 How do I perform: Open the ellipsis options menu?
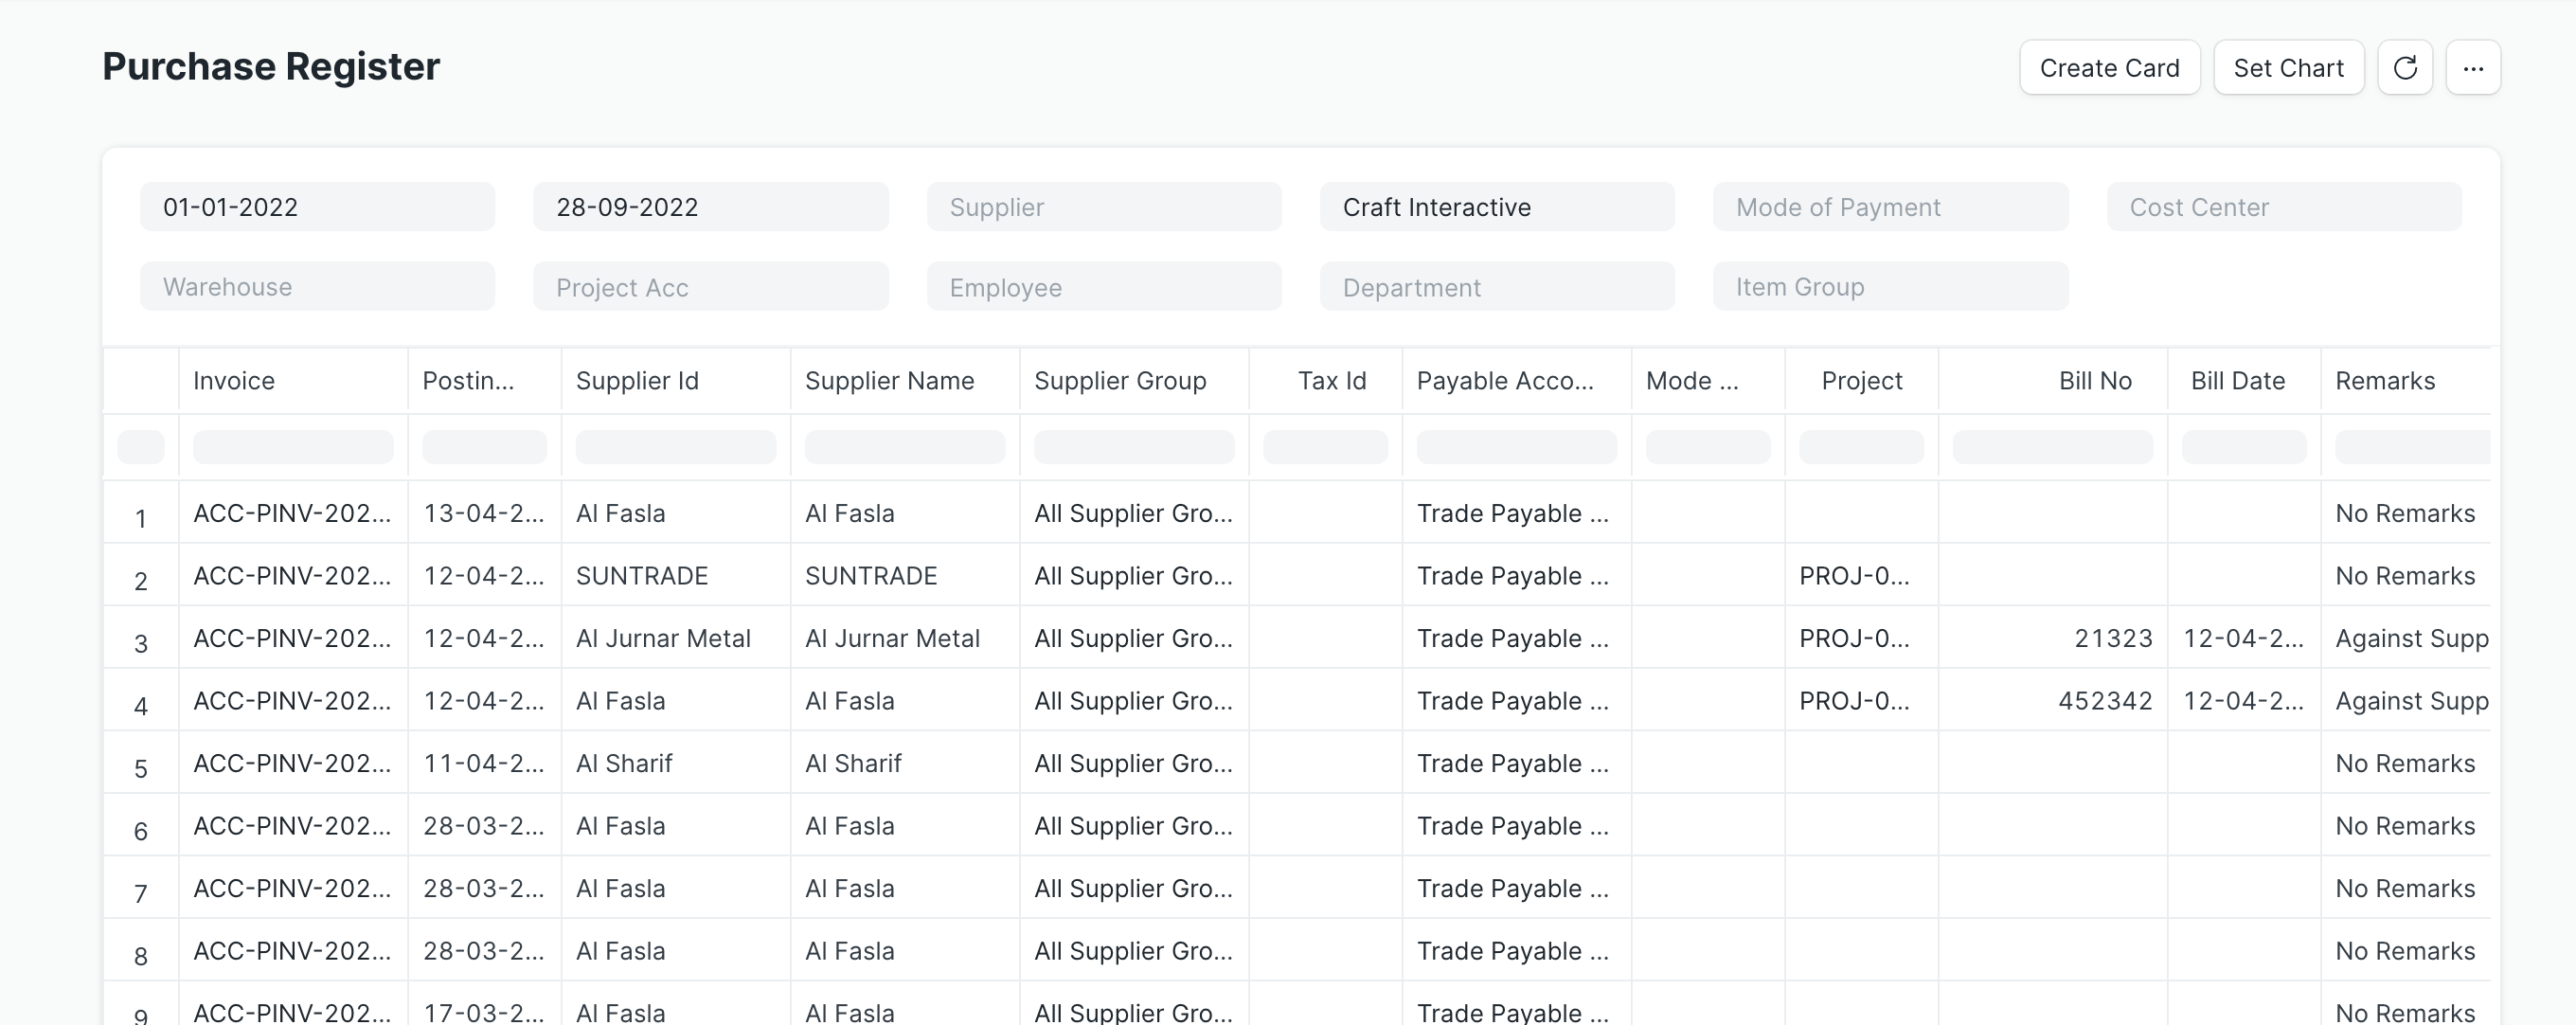2474,67
